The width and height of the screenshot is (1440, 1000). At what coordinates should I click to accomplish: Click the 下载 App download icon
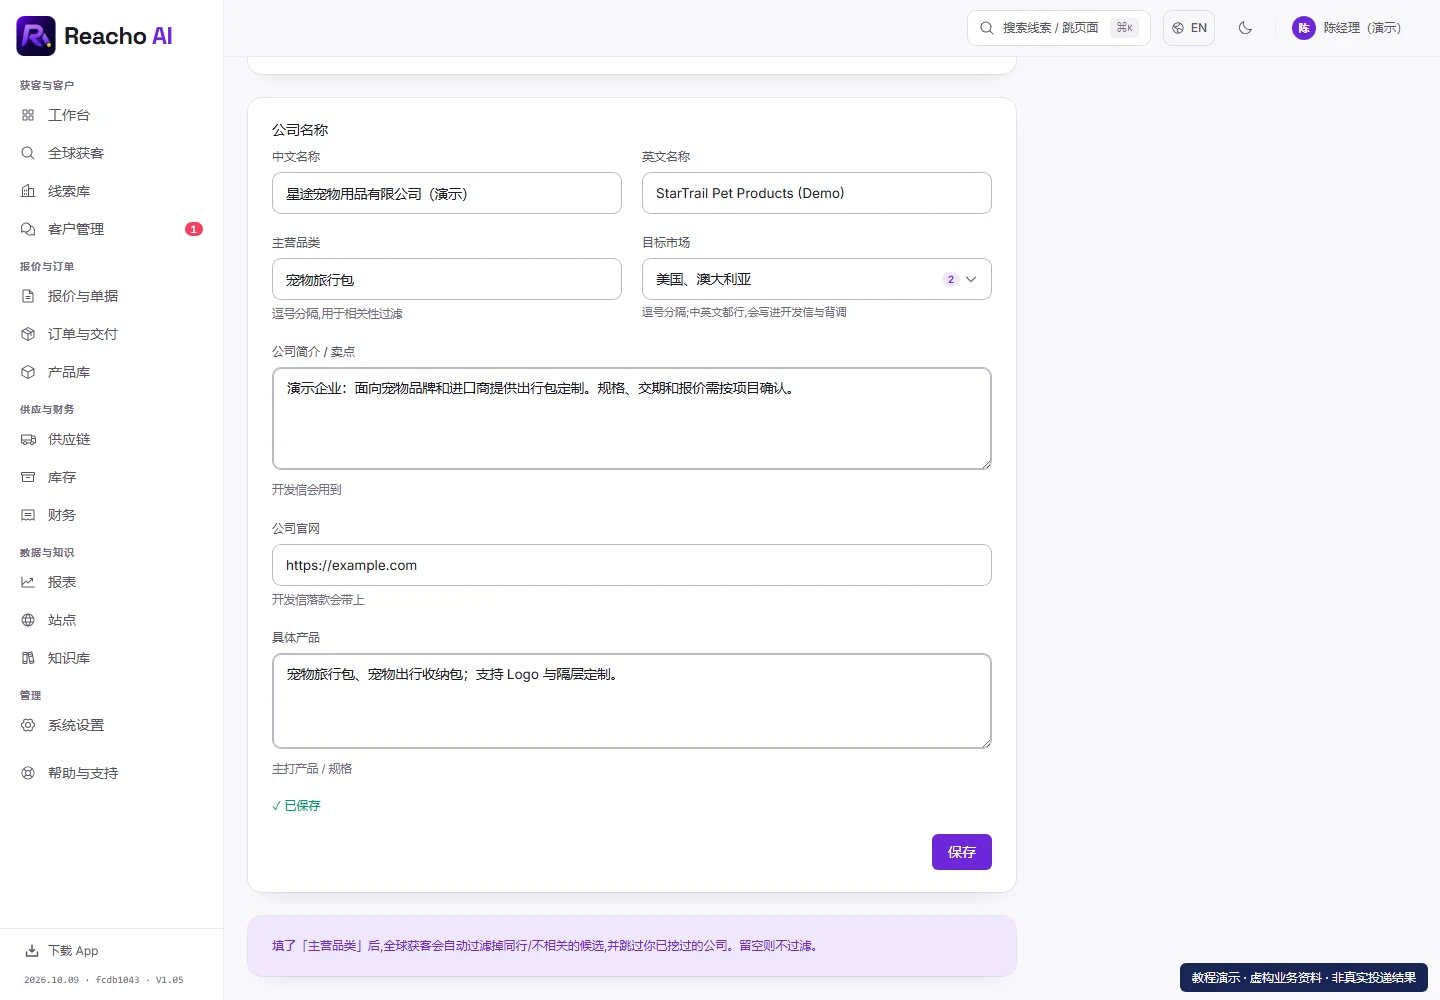(32, 951)
